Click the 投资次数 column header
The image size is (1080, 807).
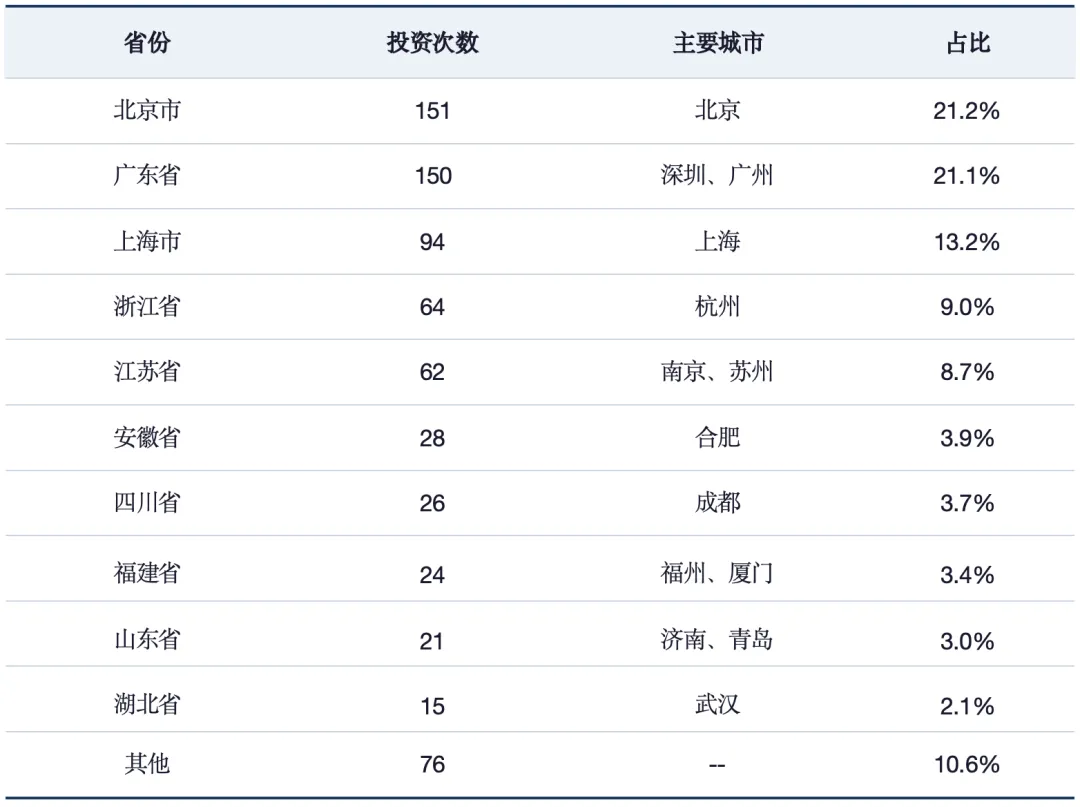433,43
